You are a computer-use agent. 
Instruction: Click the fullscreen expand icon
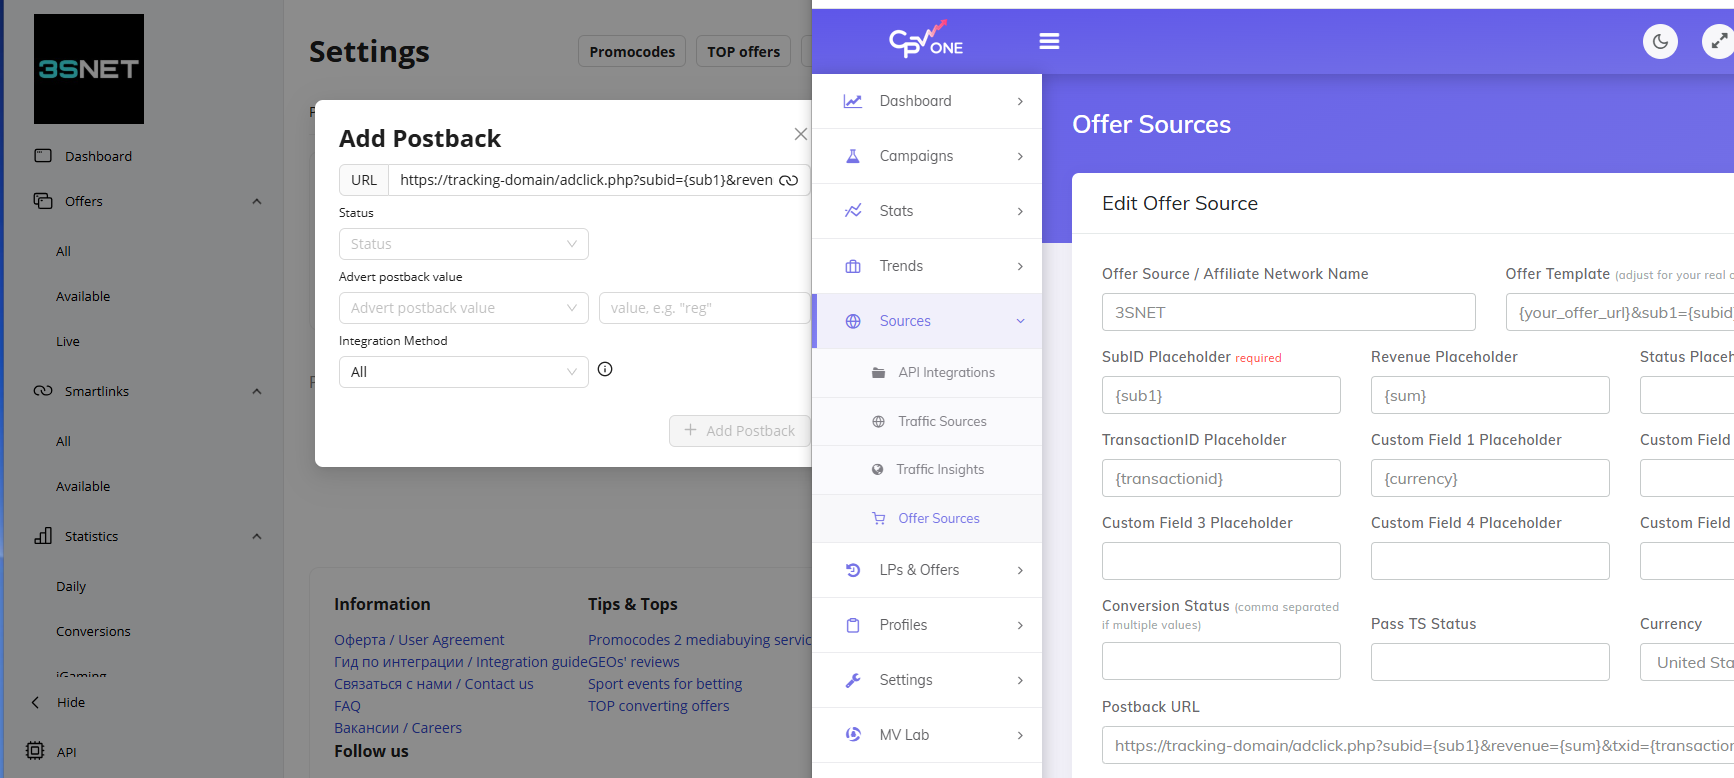(x=1718, y=41)
